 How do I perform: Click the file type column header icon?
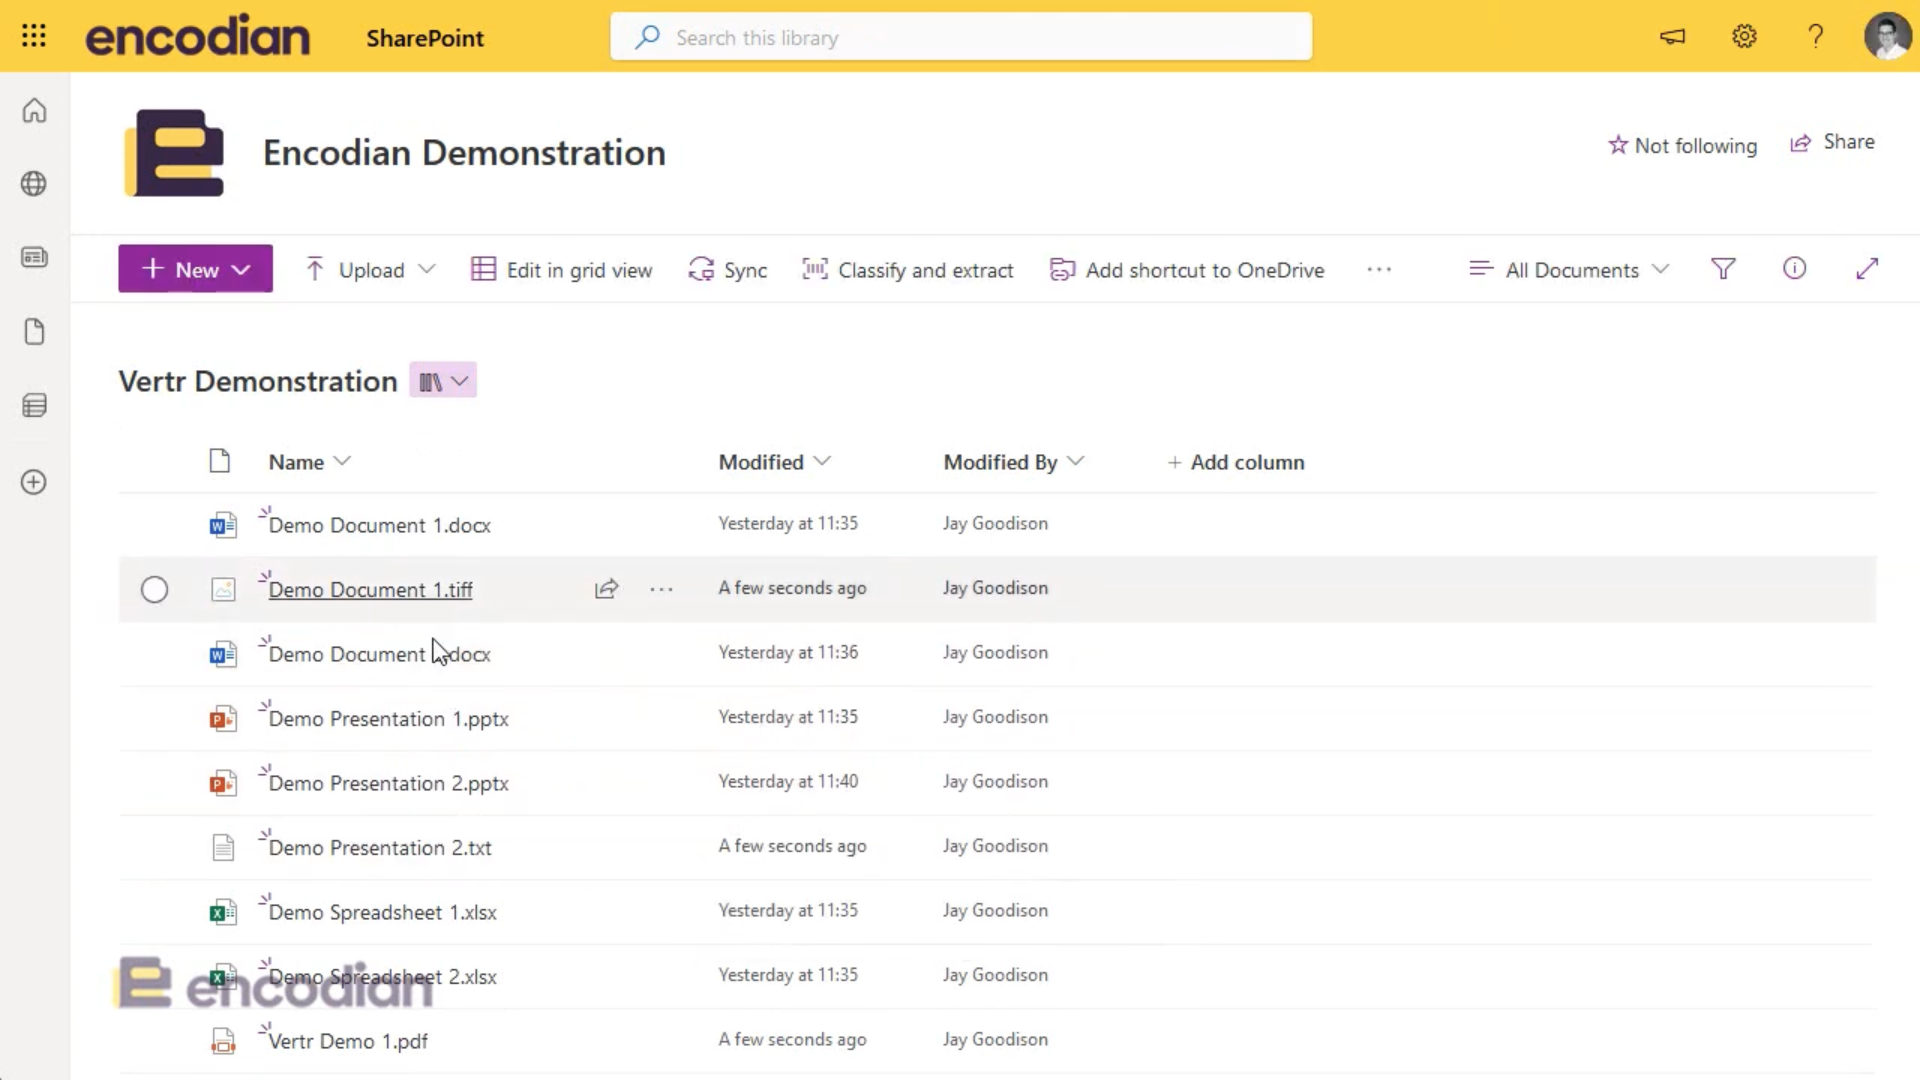click(220, 461)
